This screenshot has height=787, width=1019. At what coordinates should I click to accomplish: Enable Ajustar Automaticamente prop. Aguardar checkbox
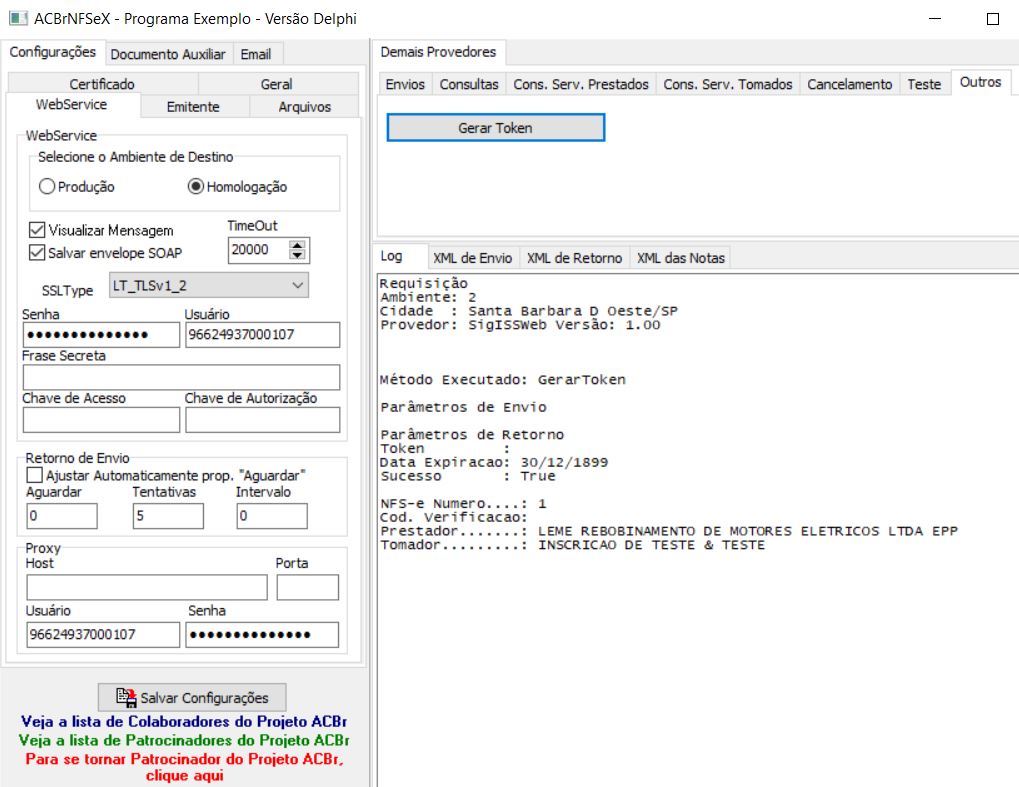click(34, 476)
